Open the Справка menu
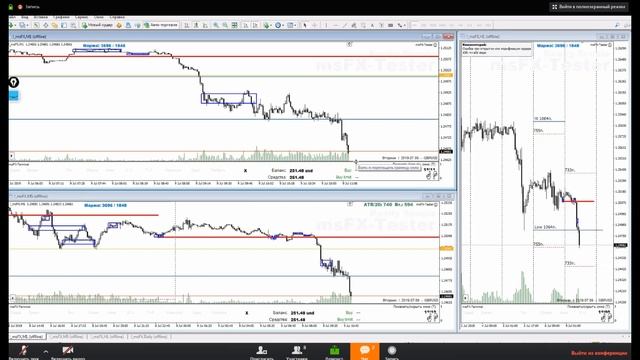 (117, 17)
